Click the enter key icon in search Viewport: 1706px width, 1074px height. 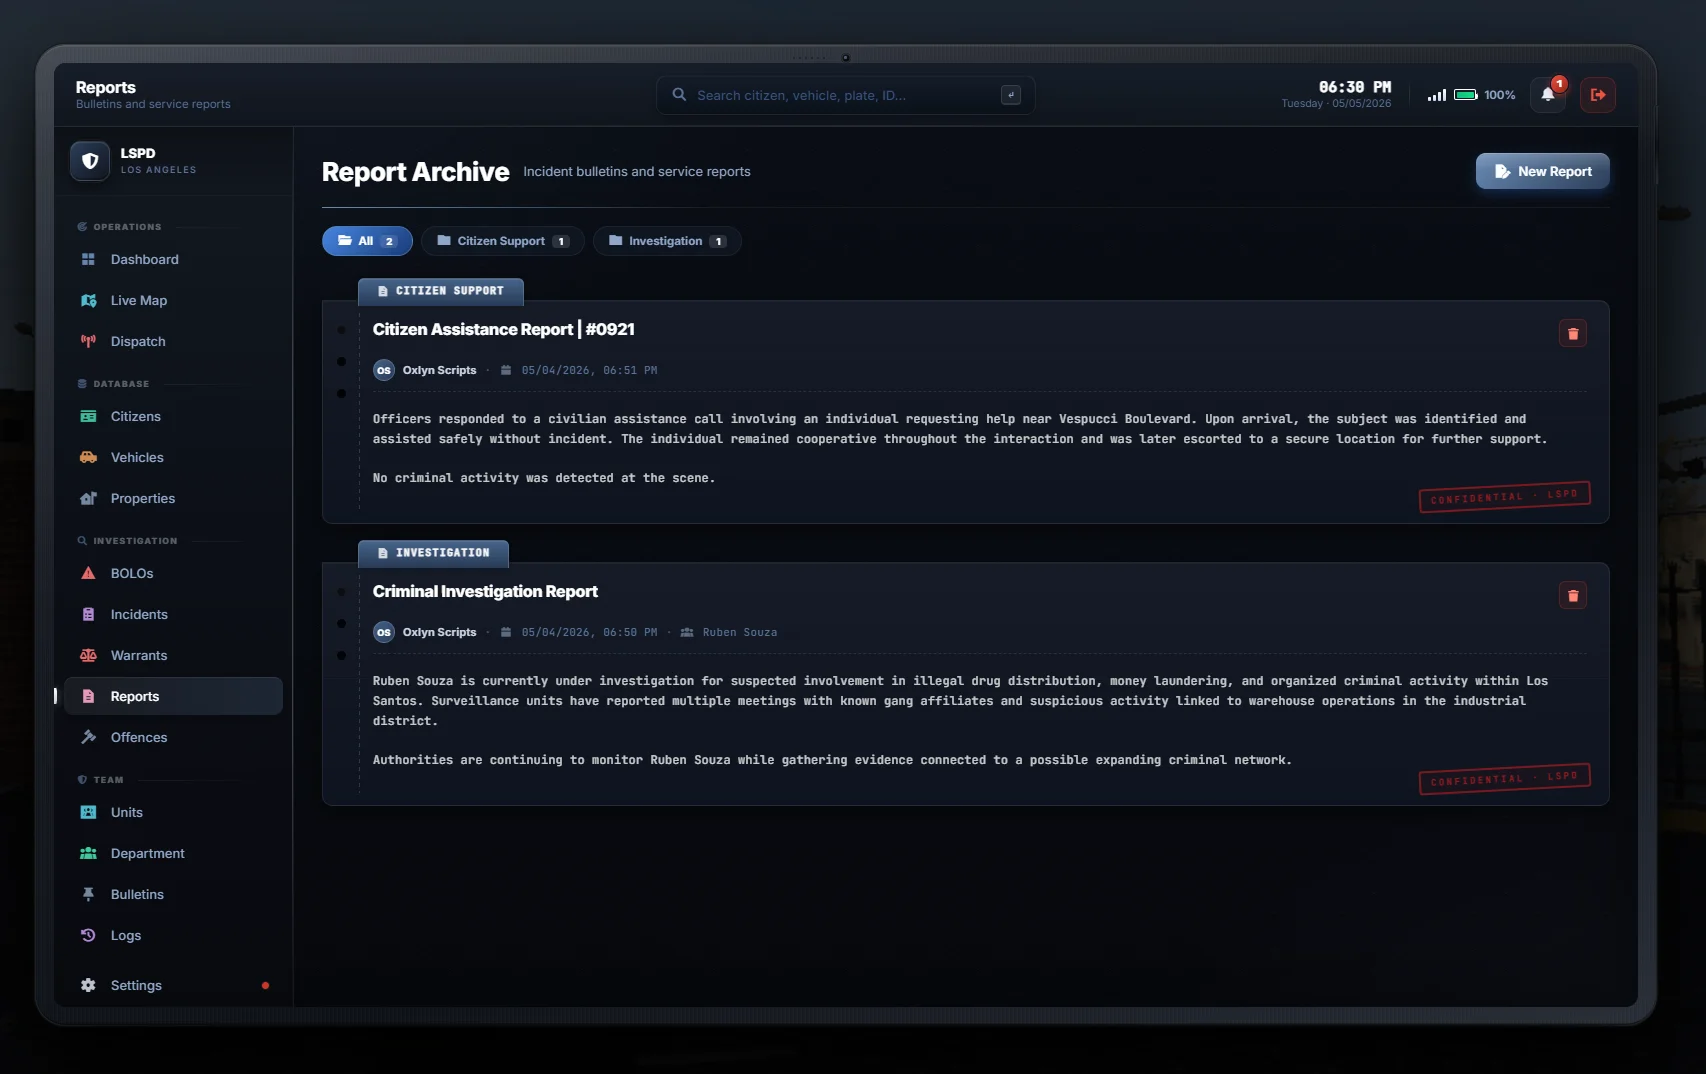[x=1011, y=95]
